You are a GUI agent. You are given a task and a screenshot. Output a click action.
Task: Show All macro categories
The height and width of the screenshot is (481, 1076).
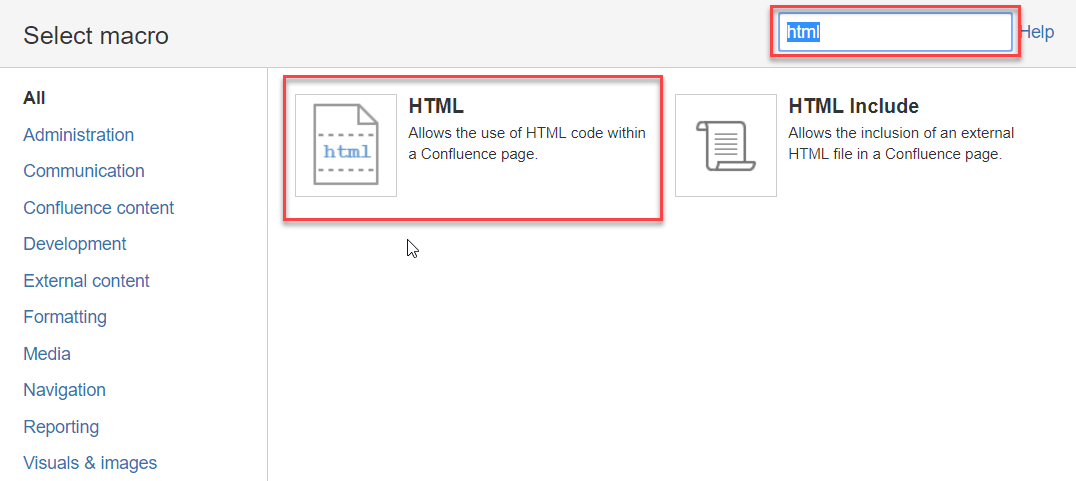(x=34, y=98)
